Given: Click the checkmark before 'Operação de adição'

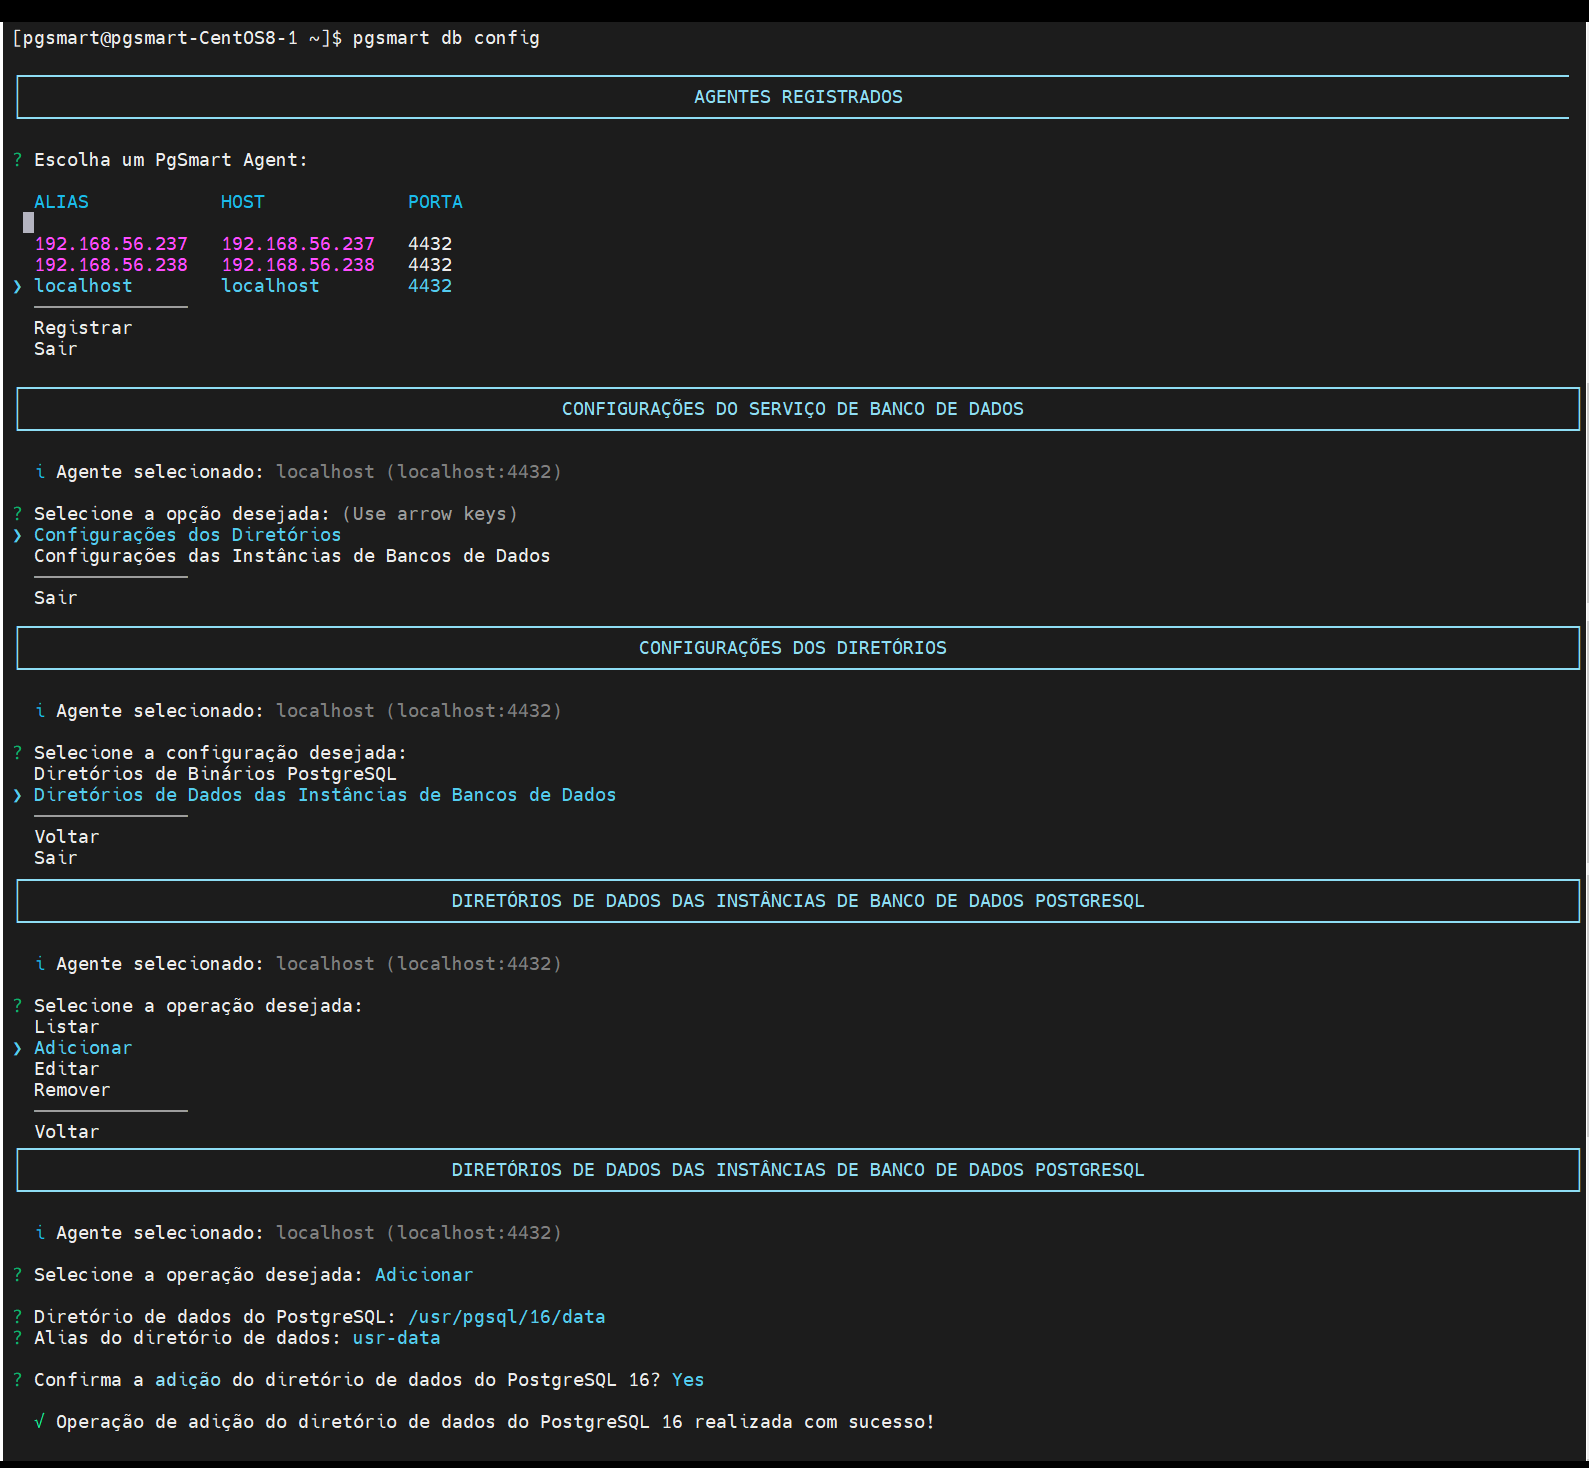Looking at the screenshot, I should pos(39,1422).
